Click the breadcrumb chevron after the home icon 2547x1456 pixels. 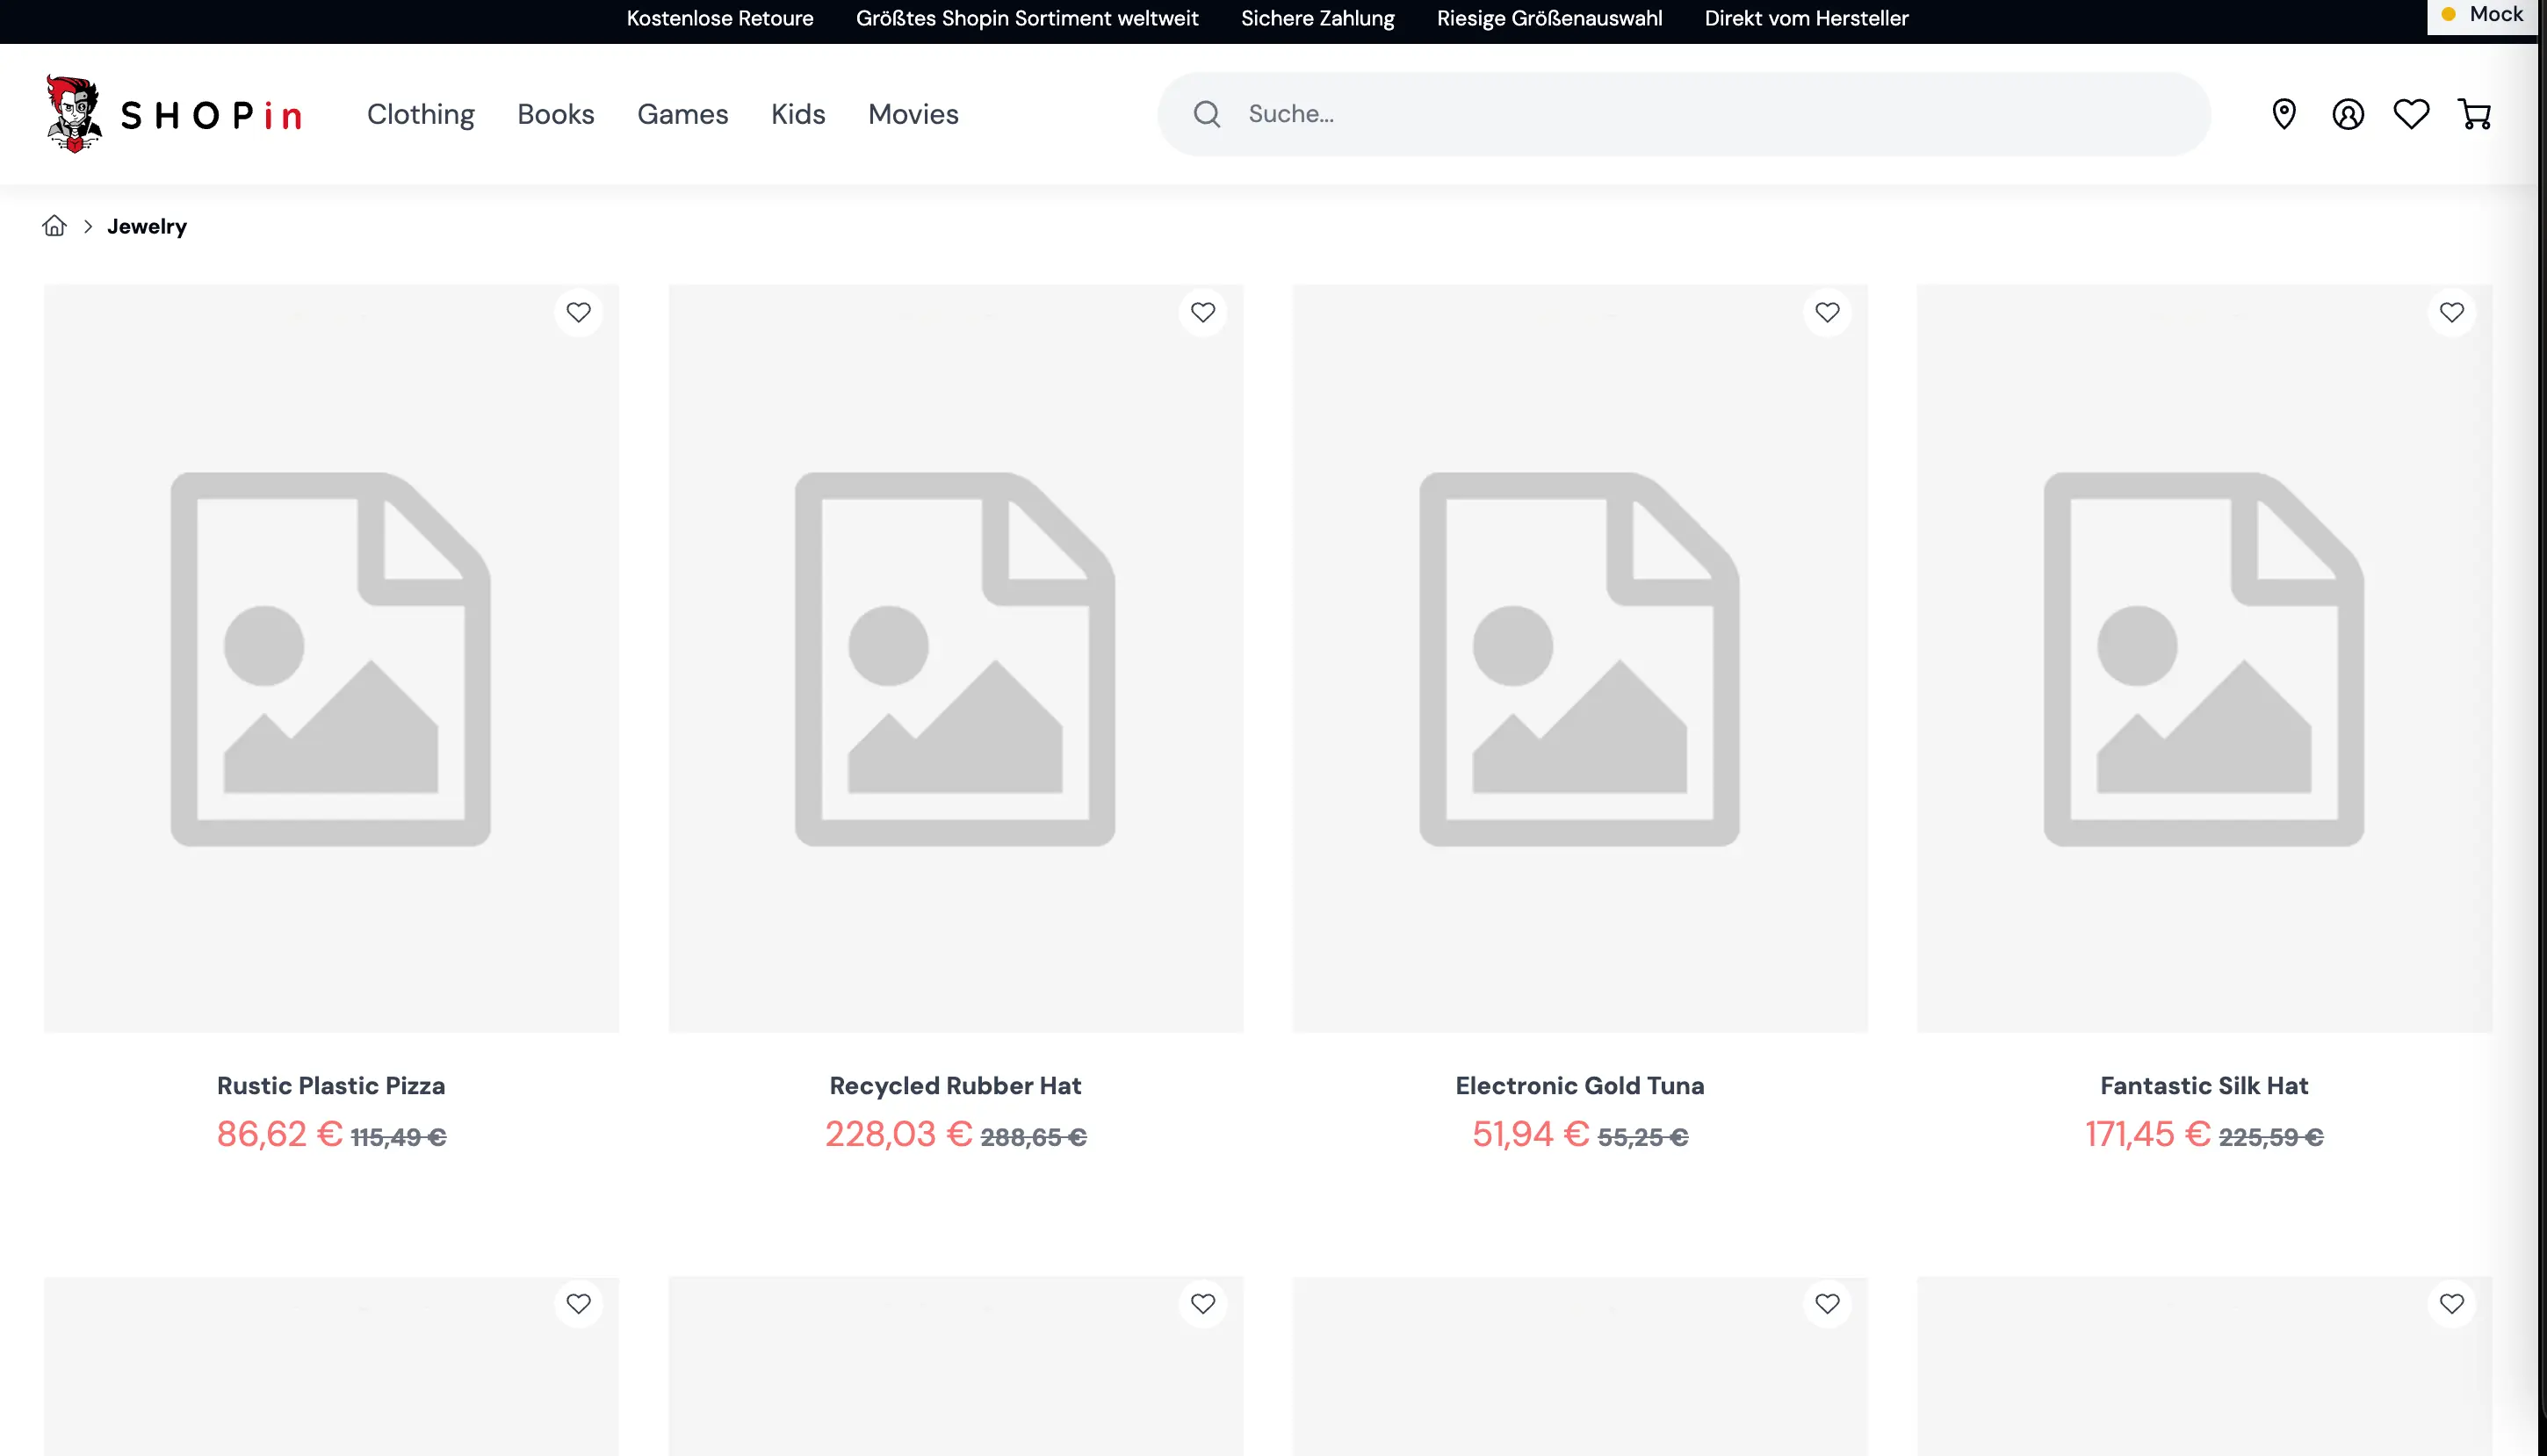point(88,226)
